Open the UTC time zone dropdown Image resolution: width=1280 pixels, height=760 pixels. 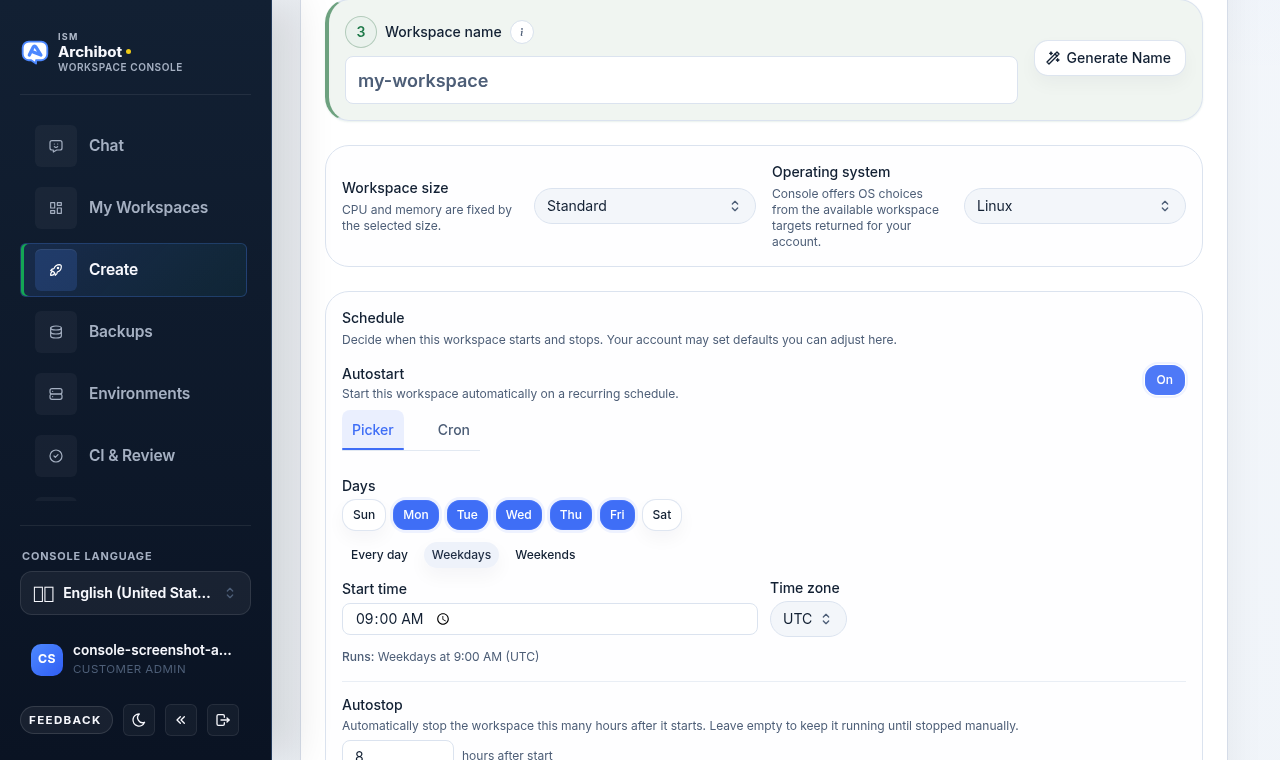[808, 619]
